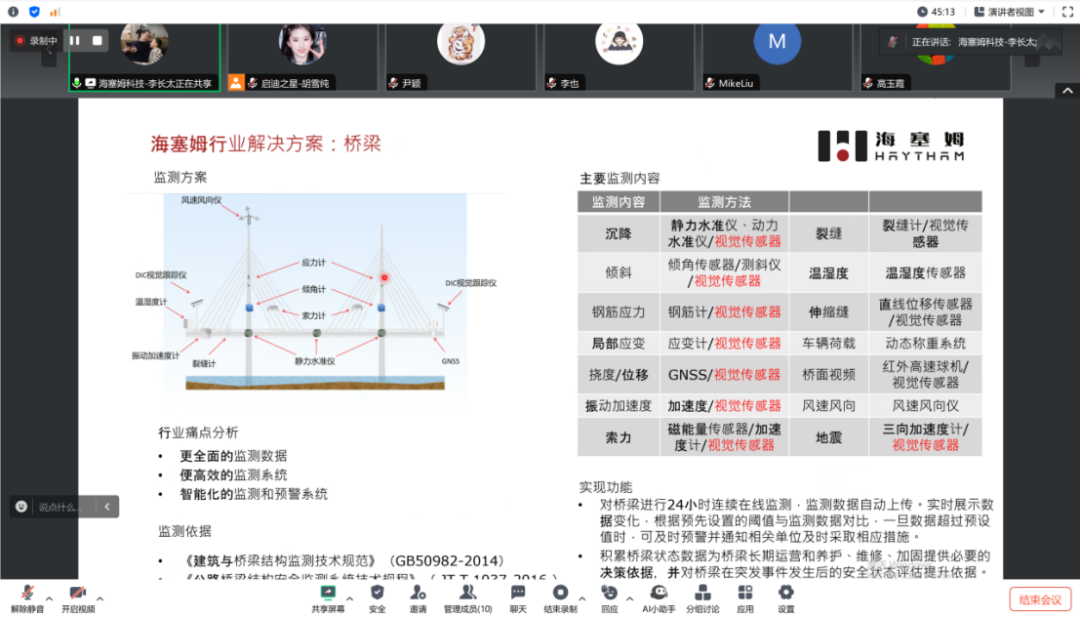Click the 海塞姆 HAYTHAM logo

pyautogui.click(x=891, y=146)
